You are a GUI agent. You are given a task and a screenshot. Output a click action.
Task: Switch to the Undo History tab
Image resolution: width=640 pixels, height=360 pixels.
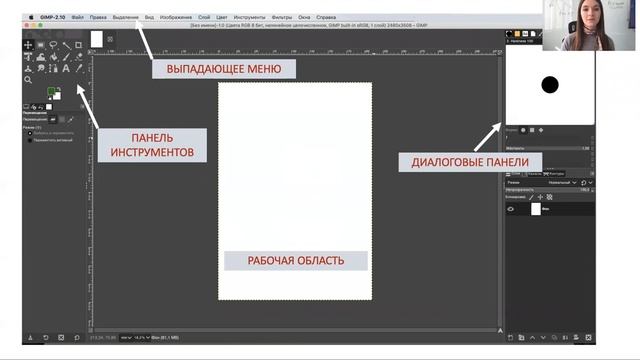(x=41, y=107)
